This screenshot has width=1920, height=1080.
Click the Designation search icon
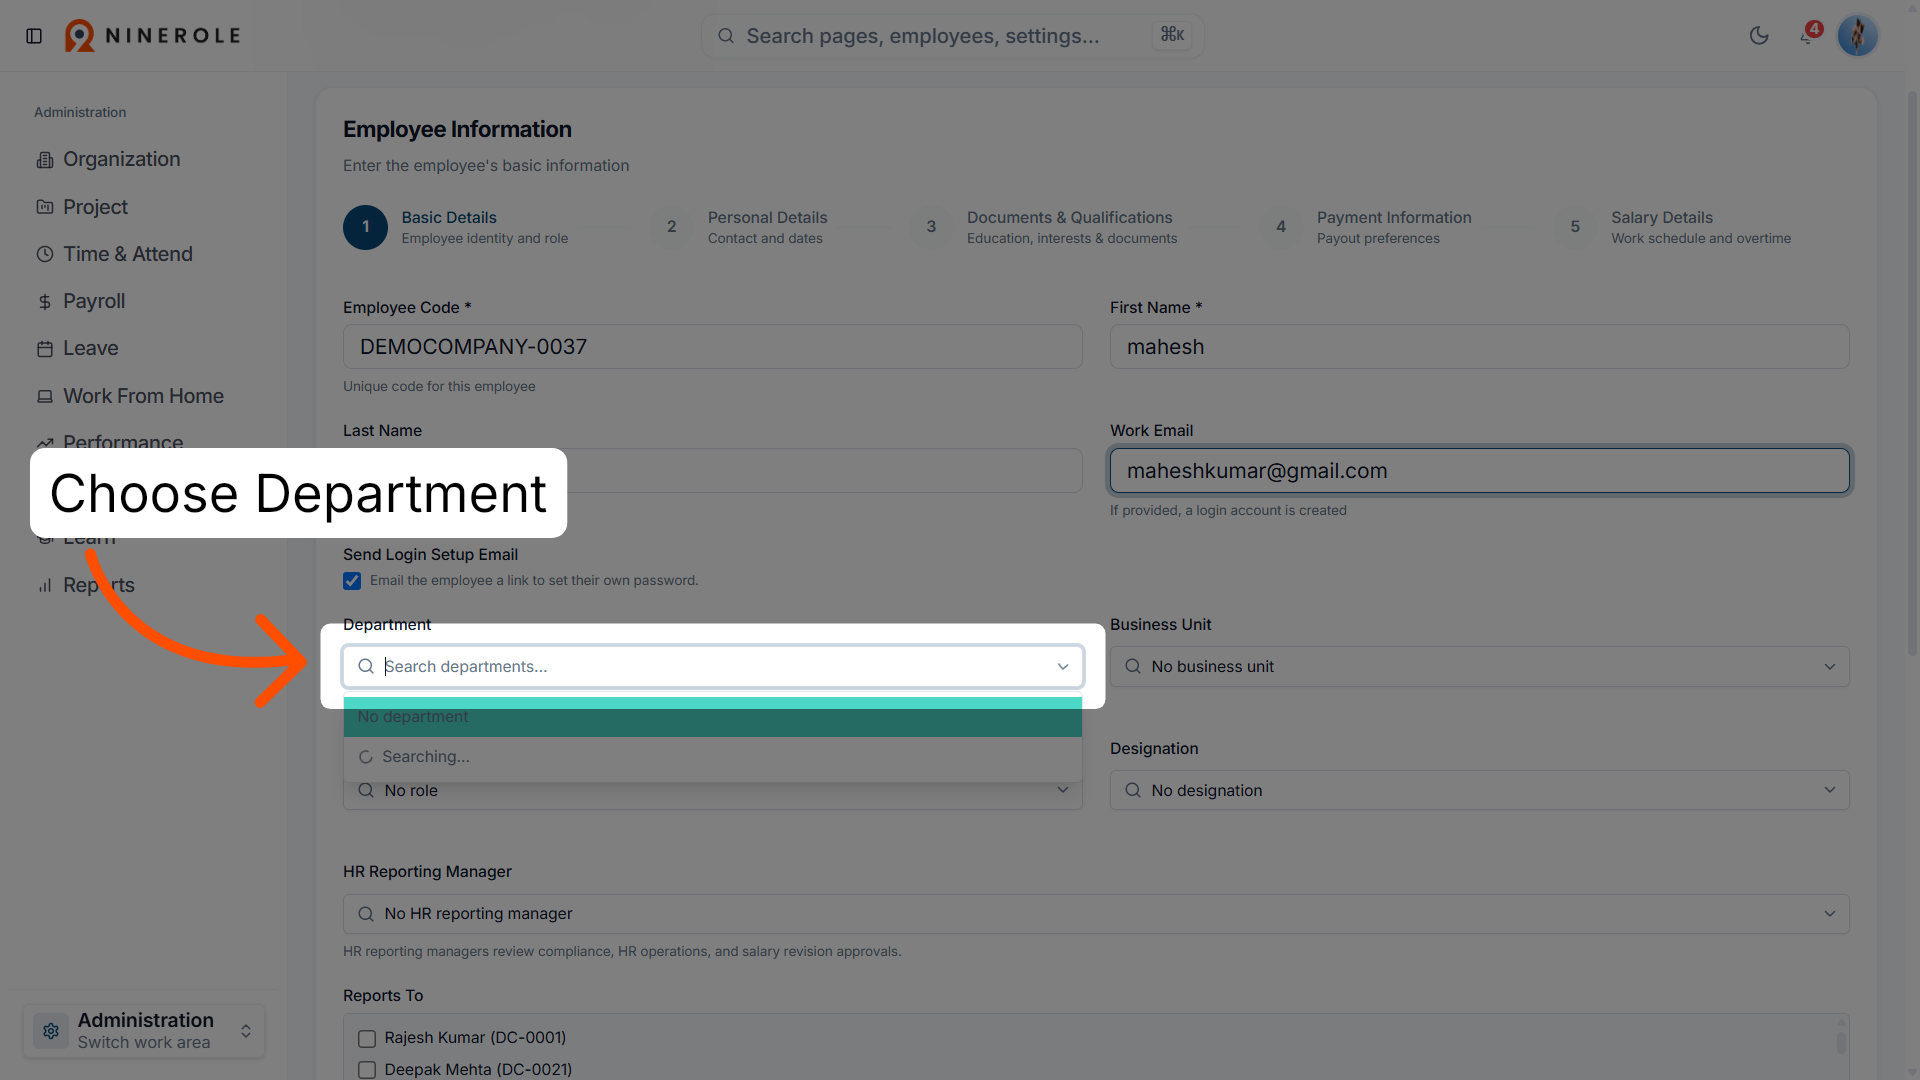point(1133,791)
